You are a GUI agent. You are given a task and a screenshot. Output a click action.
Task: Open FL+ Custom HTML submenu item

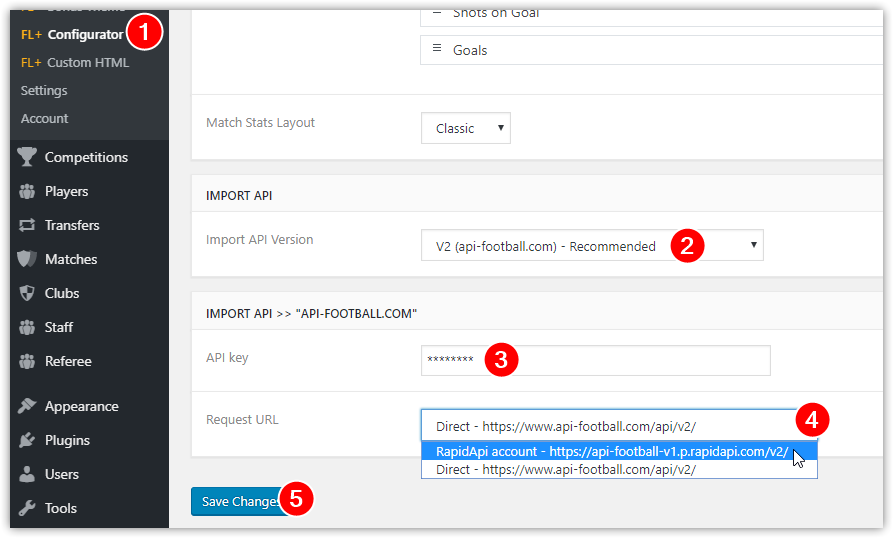(75, 63)
